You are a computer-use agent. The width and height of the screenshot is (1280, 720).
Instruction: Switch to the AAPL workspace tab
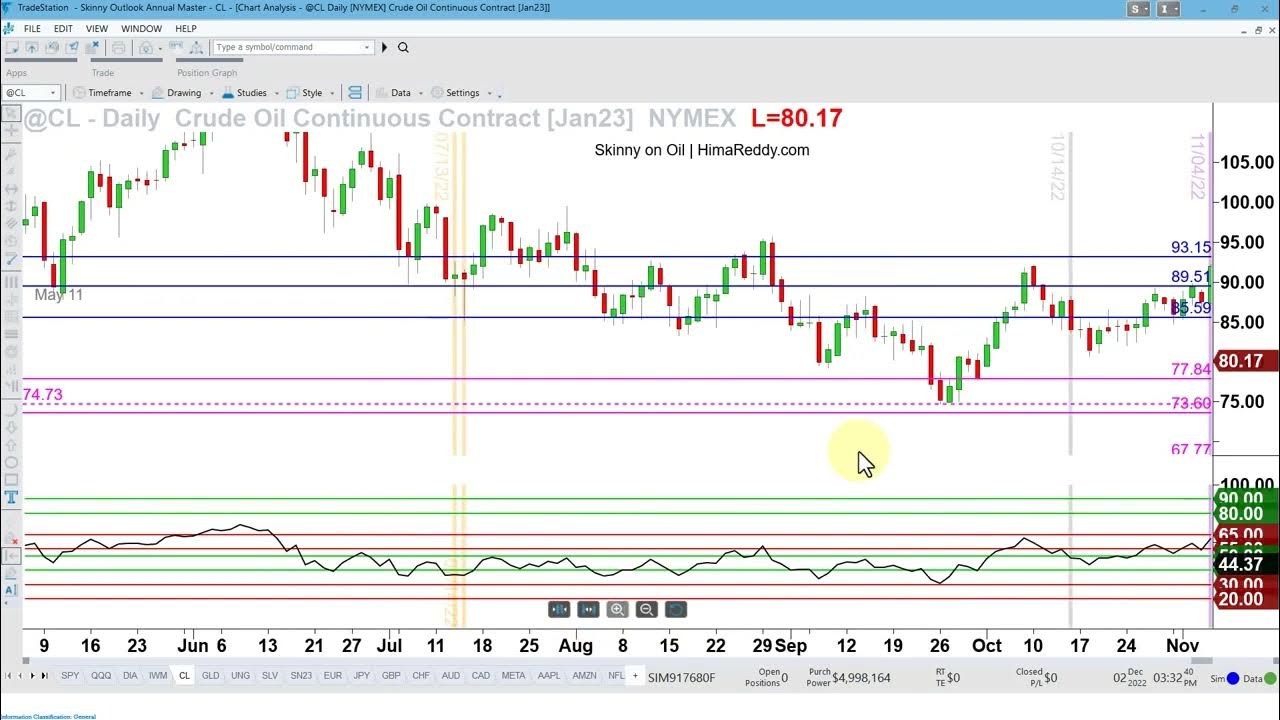(x=549, y=676)
